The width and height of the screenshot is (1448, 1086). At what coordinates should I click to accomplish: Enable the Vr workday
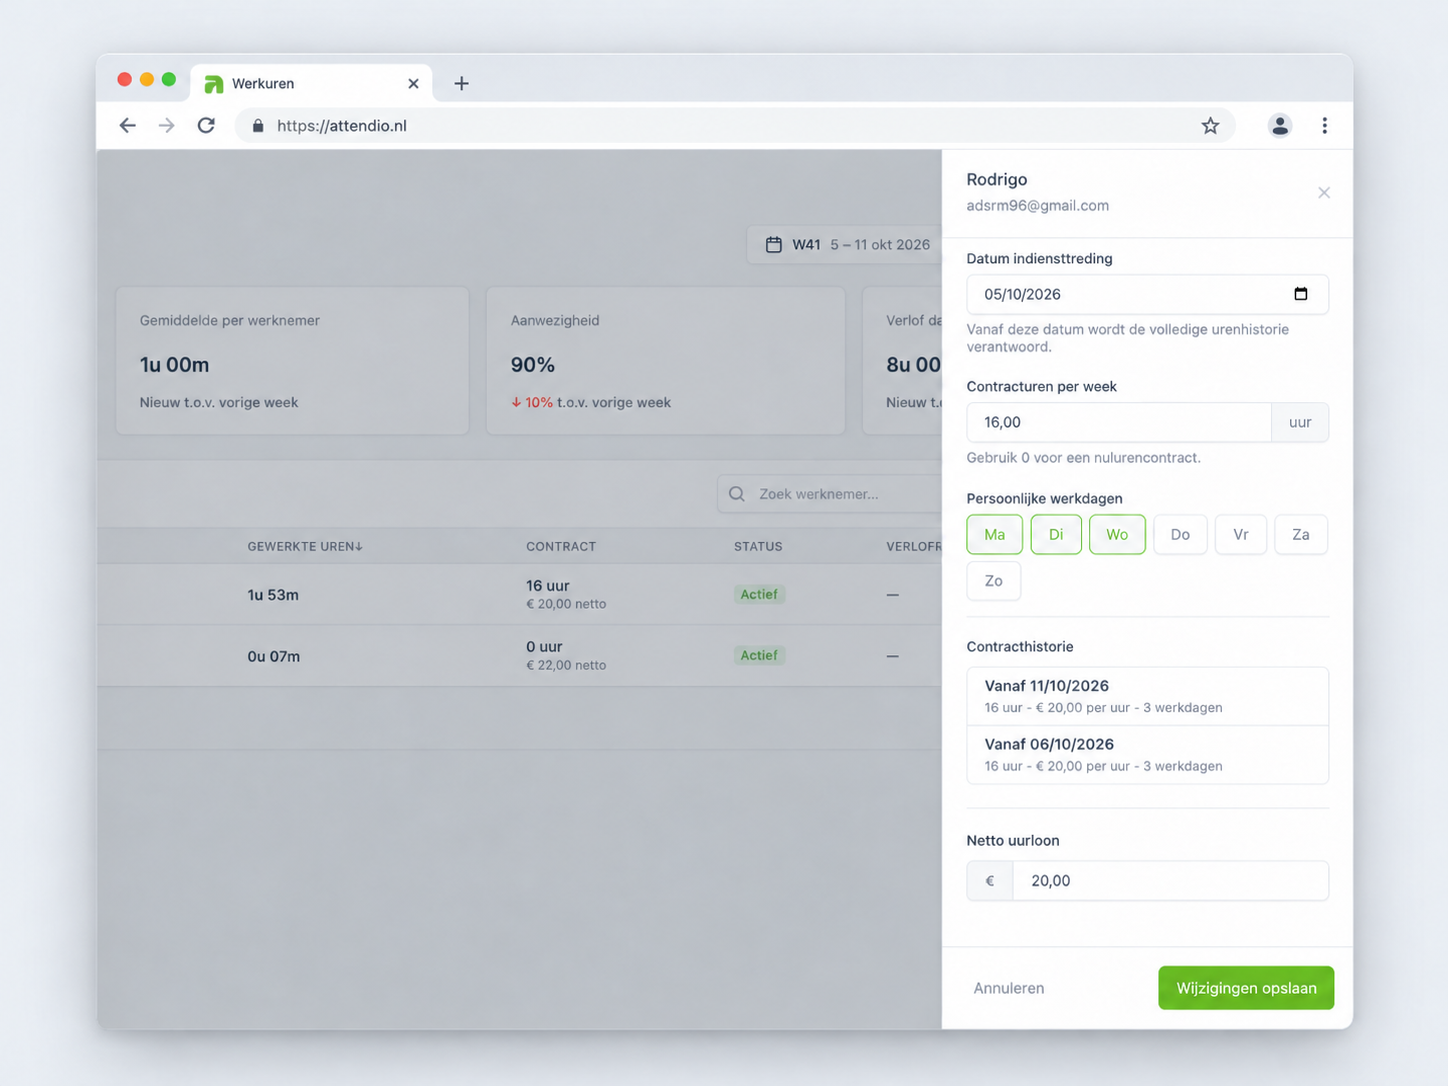pos(1240,535)
